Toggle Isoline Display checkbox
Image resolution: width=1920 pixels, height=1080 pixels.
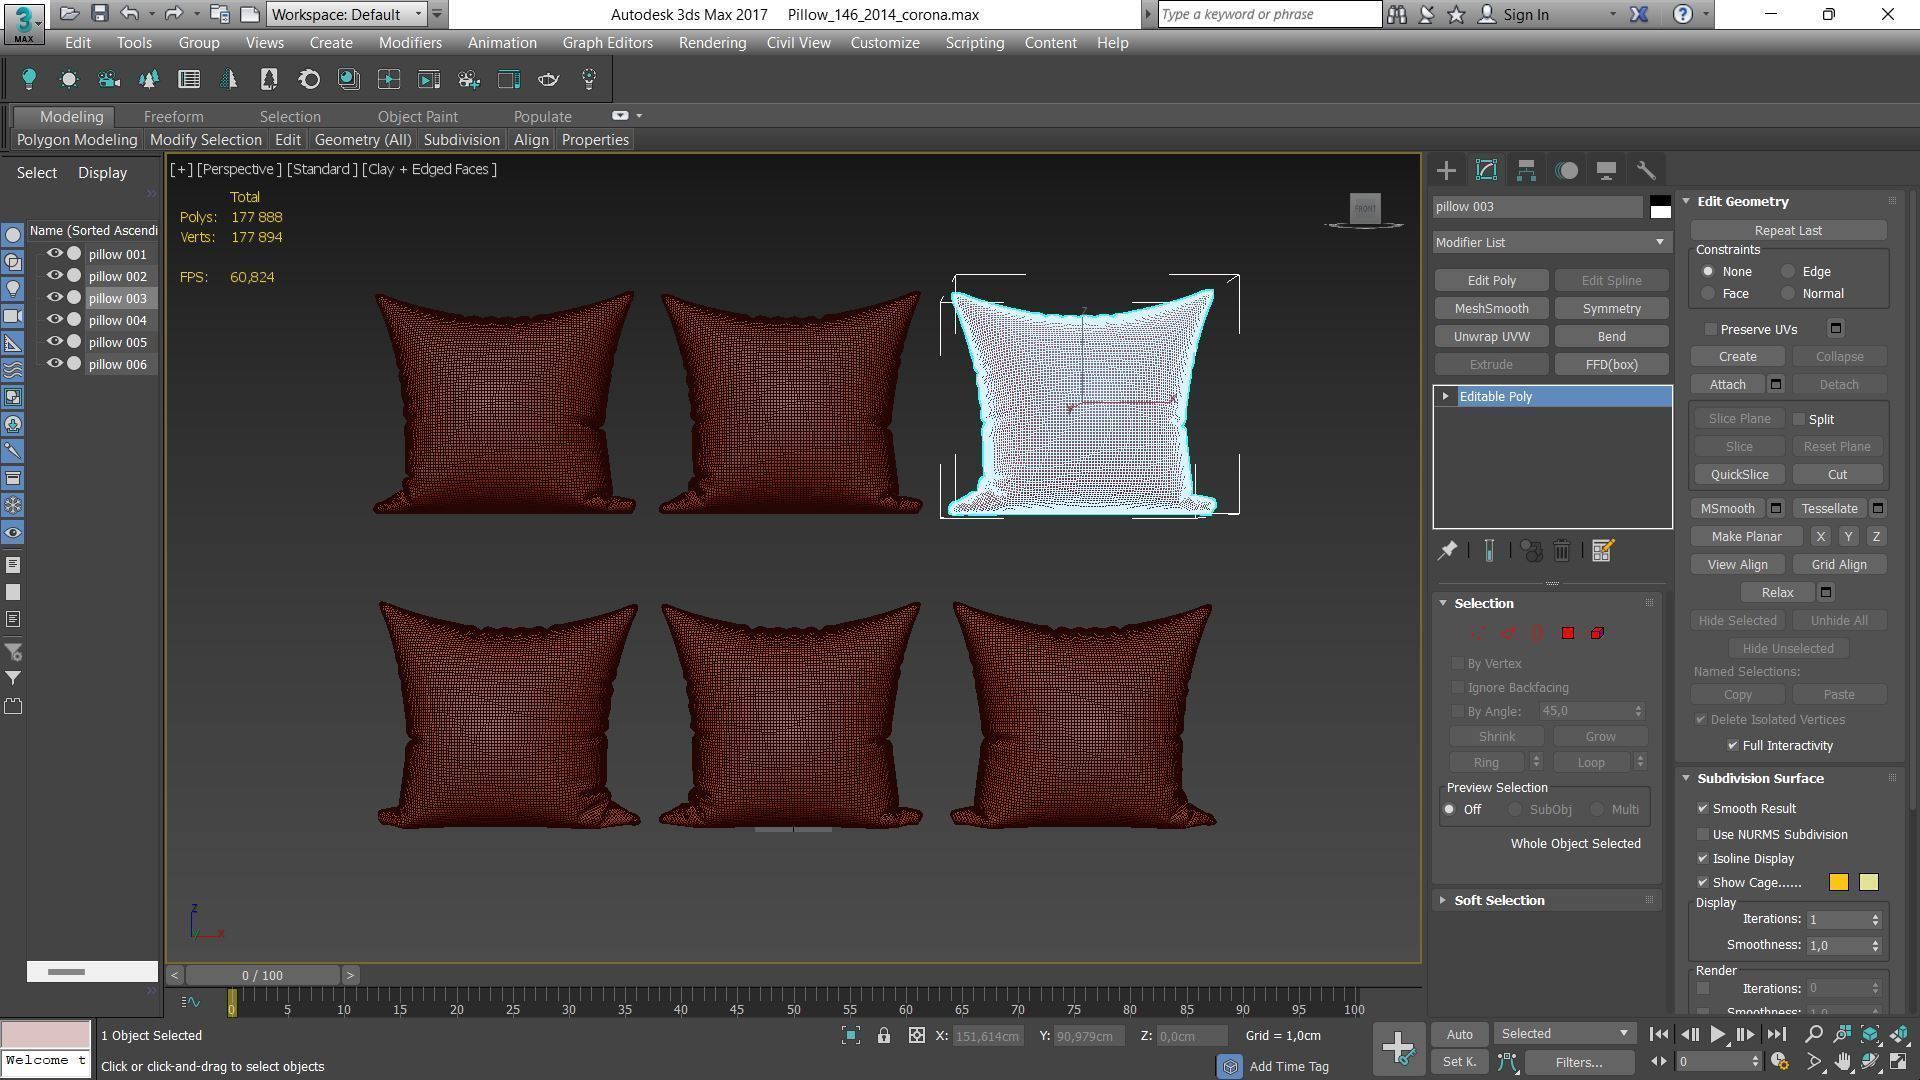(1703, 858)
